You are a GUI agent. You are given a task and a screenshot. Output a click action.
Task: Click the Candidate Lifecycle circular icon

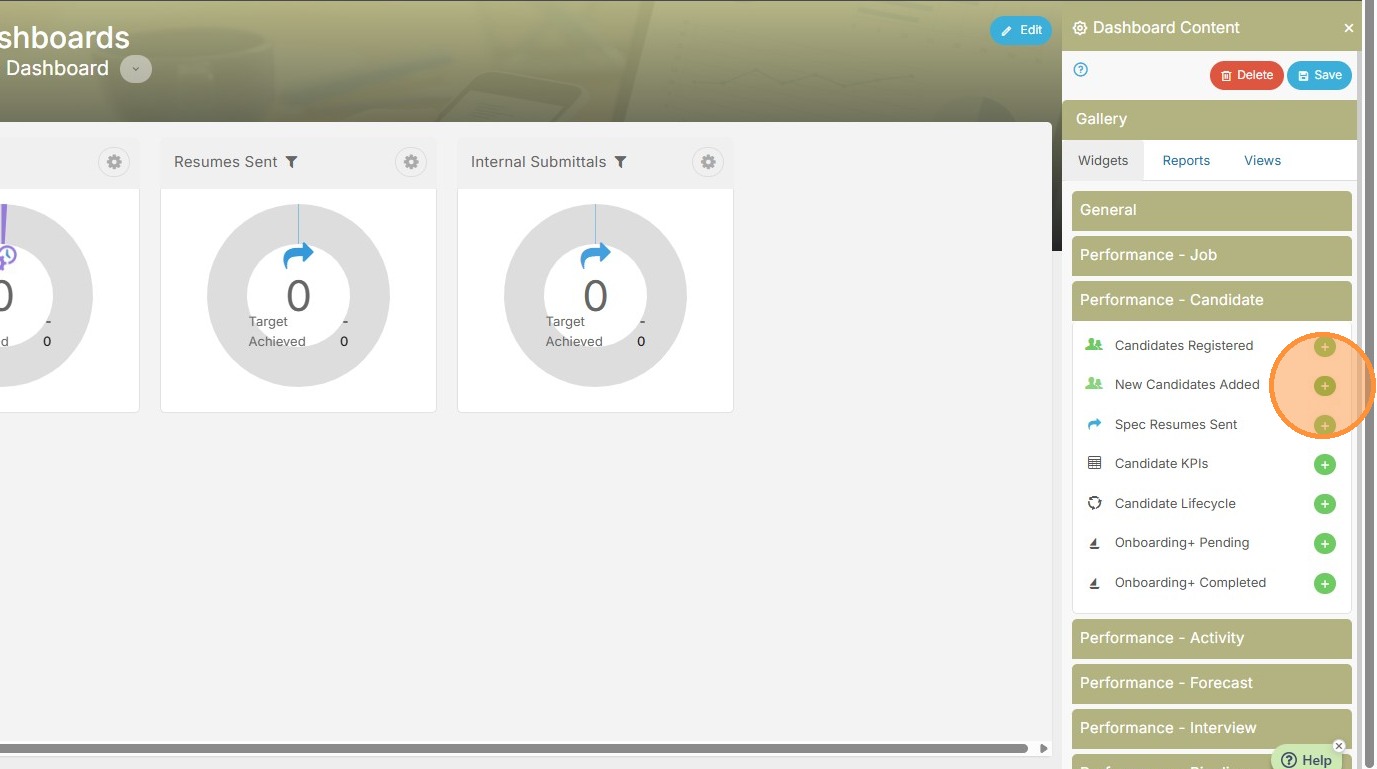point(1094,503)
